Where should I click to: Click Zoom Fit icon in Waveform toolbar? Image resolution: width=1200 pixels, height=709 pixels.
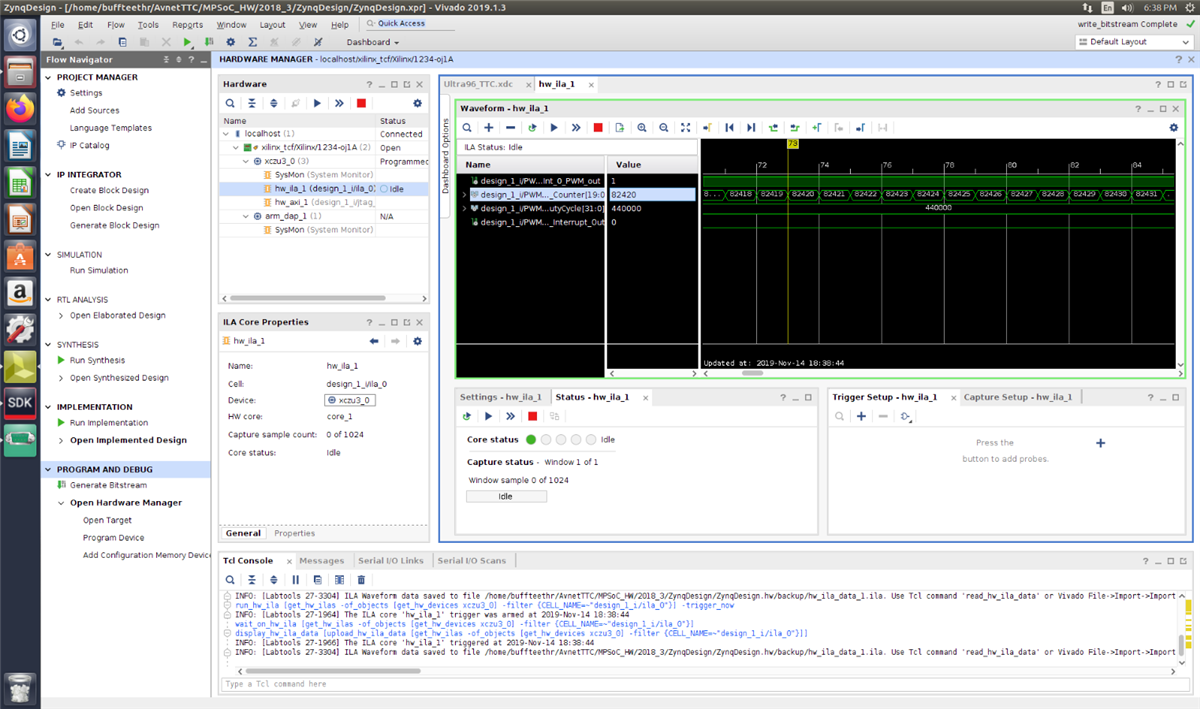click(685, 128)
